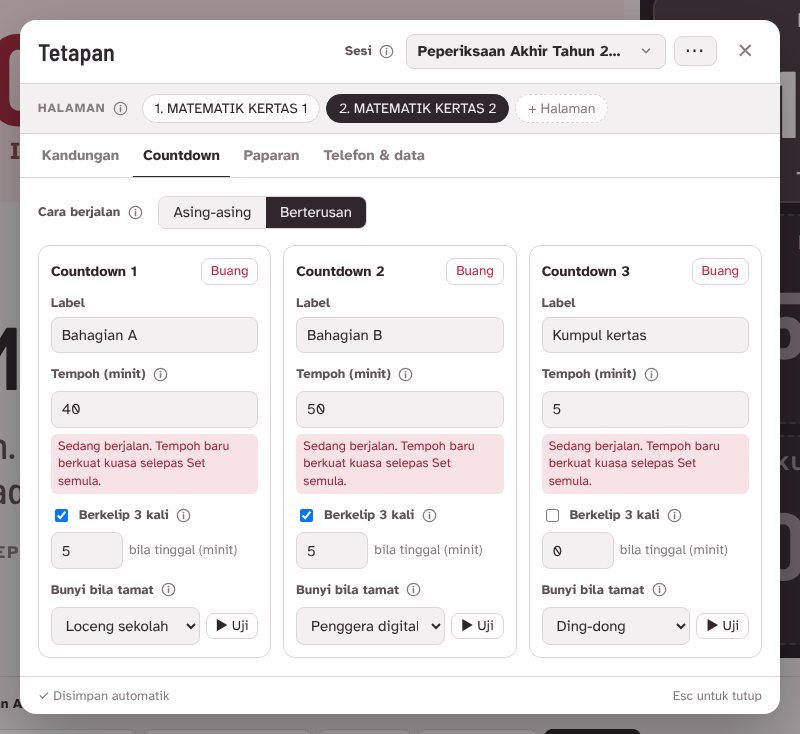Screen dimensions: 800x734
Task: Go to the Telefon & data tab
Action: point(374,156)
